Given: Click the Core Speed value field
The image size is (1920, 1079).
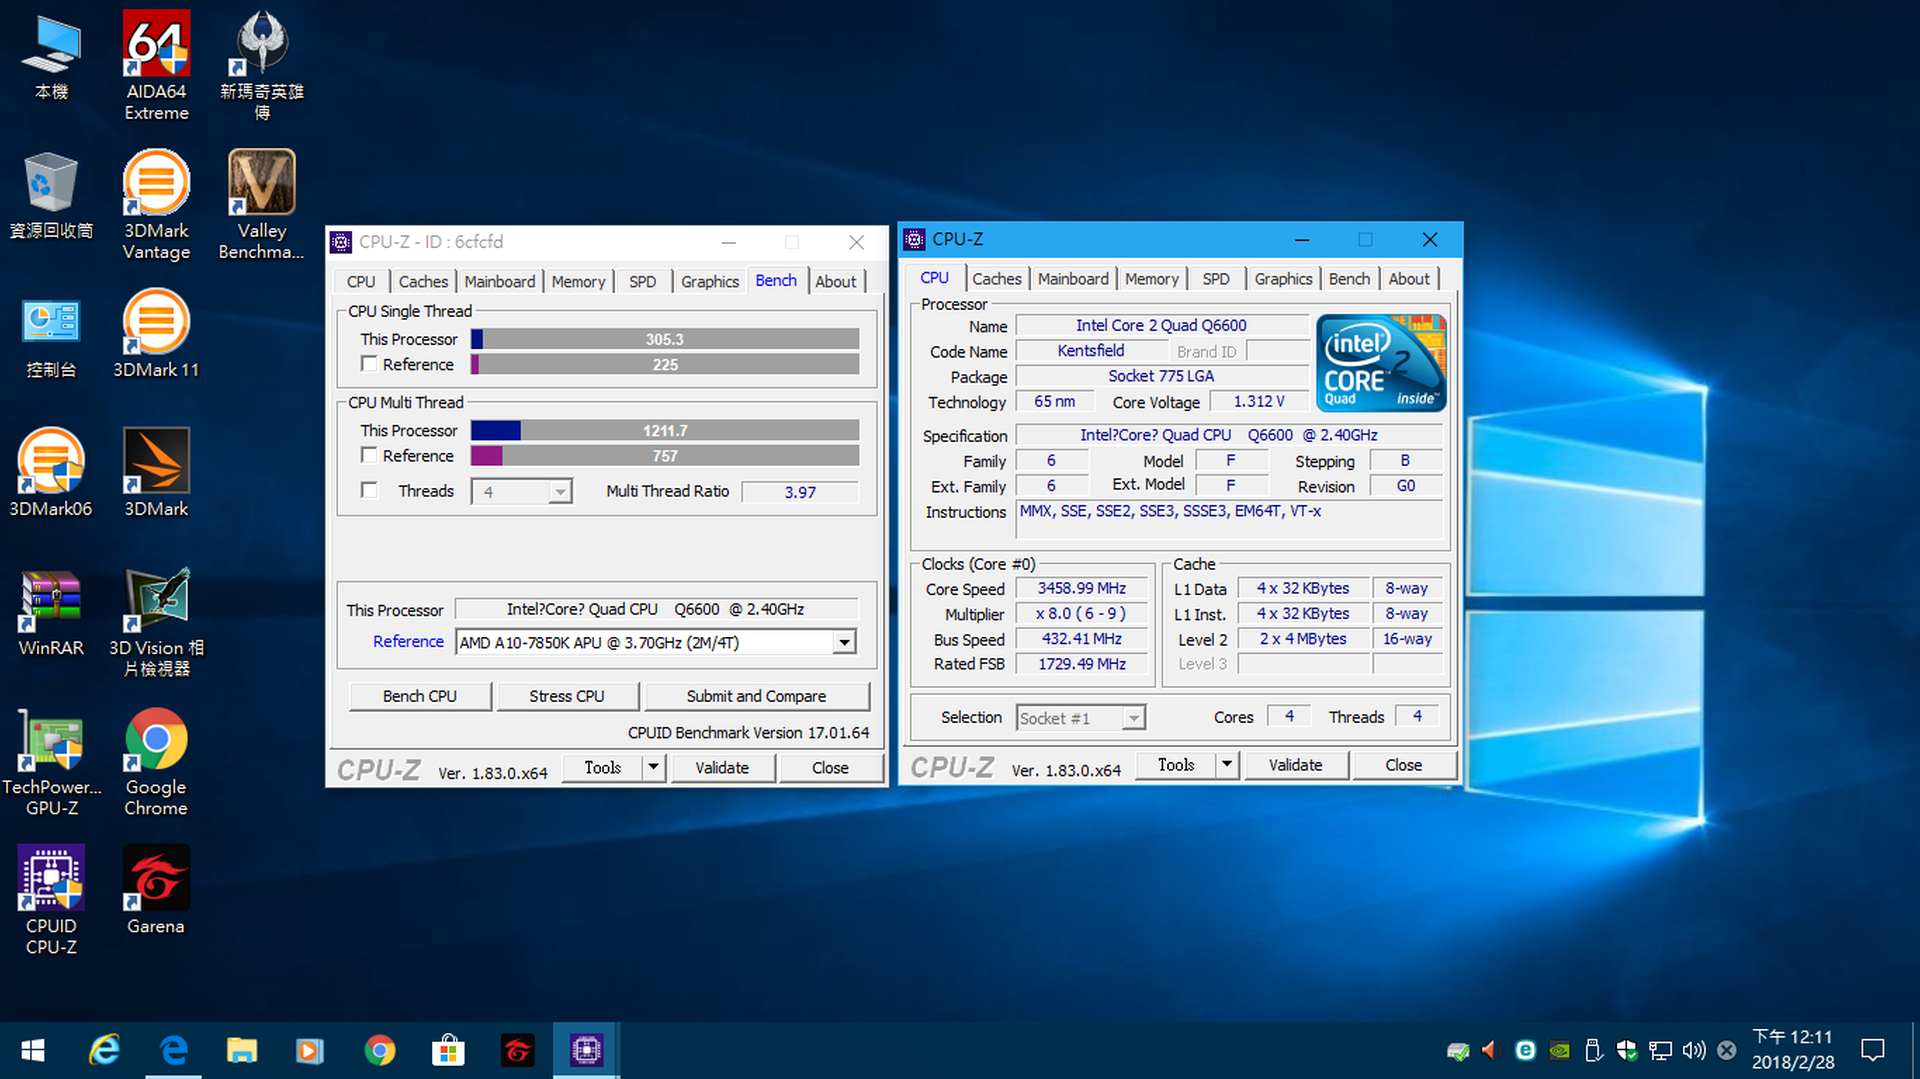Looking at the screenshot, I should (x=1081, y=588).
